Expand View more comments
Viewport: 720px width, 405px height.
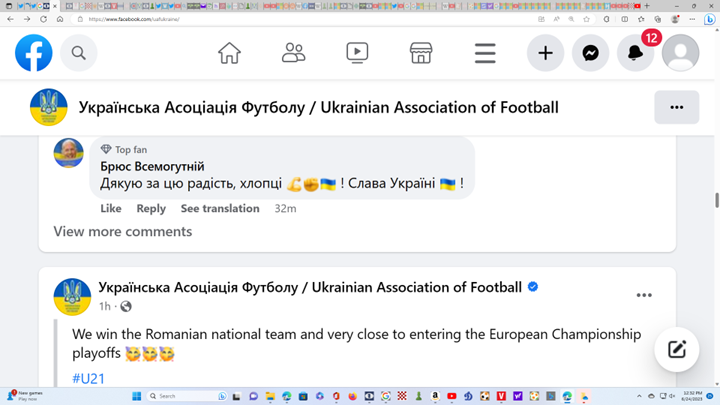coord(122,232)
